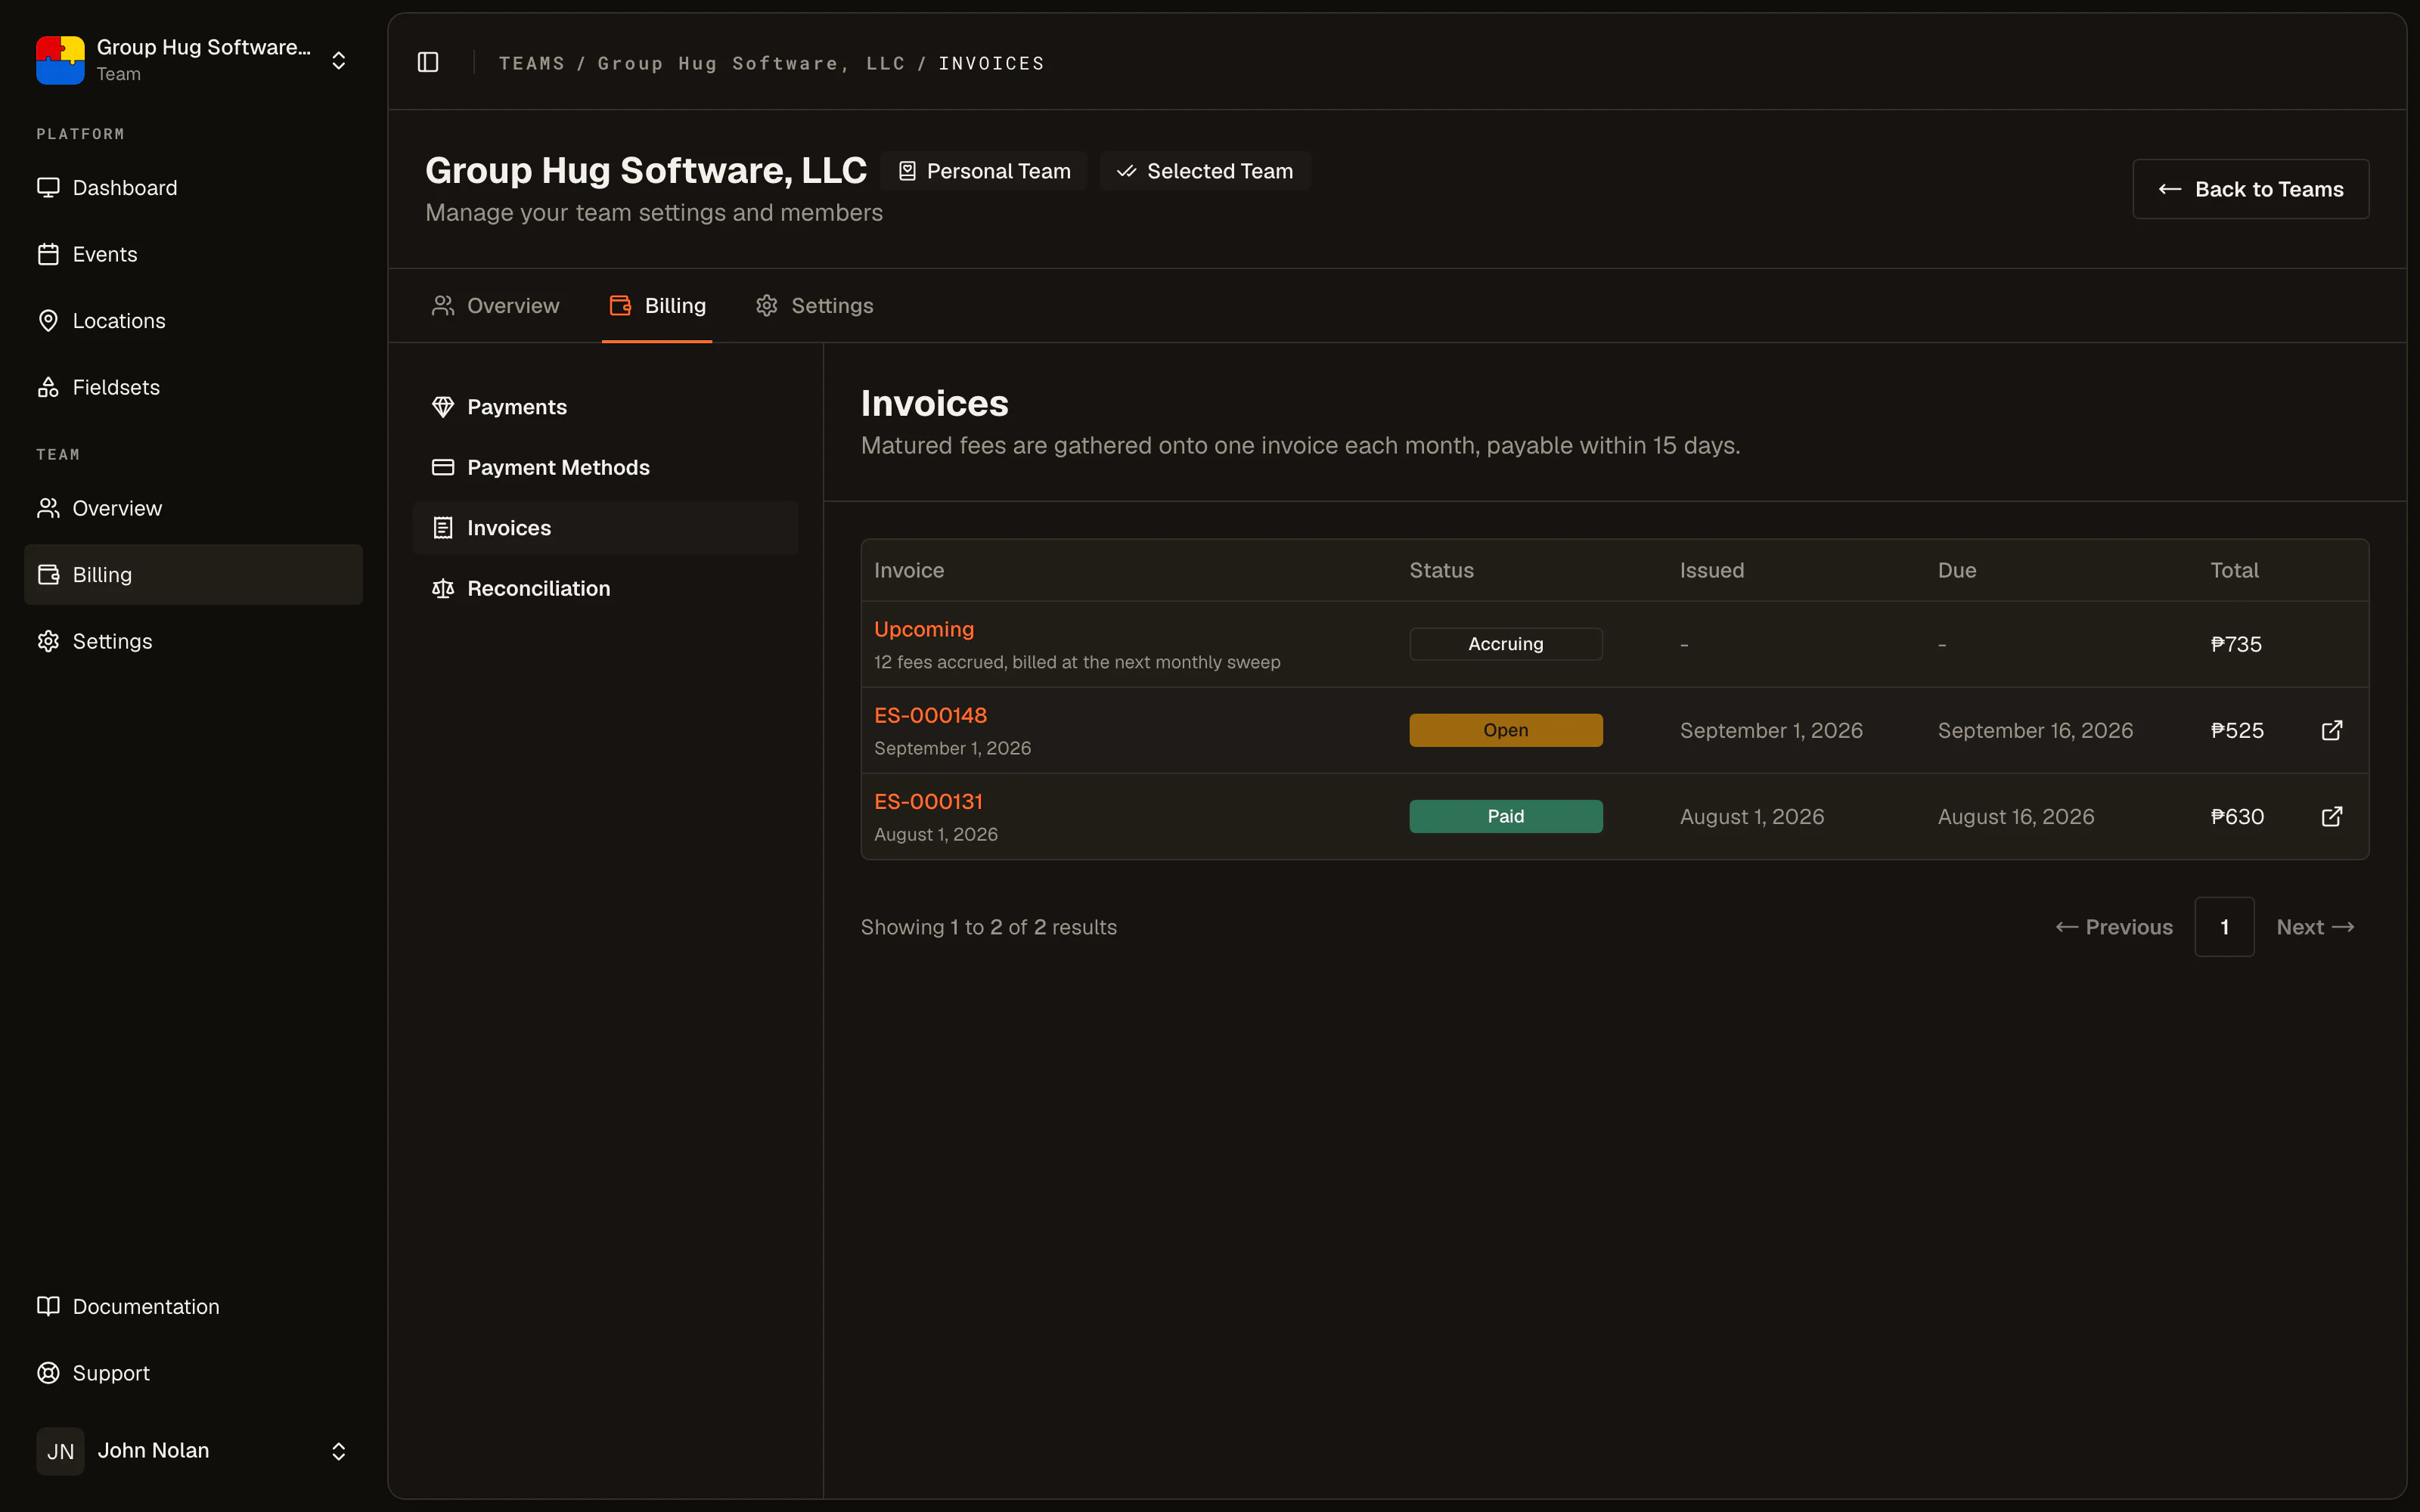The width and height of the screenshot is (2420, 1512).
Task: Click the Reconciliation scales icon
Action: pos(443,588)
